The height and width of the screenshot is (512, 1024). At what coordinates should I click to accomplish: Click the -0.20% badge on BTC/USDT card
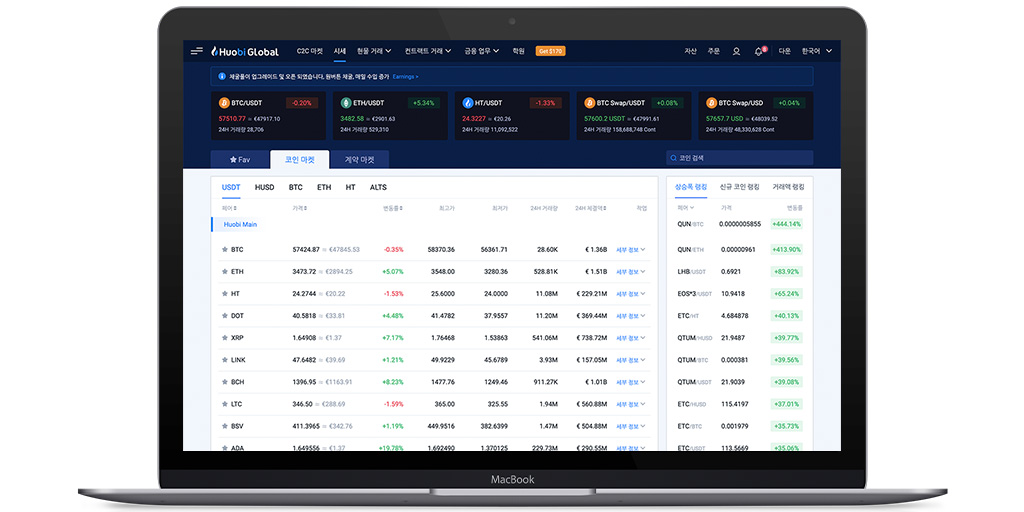tap(302, 103)
